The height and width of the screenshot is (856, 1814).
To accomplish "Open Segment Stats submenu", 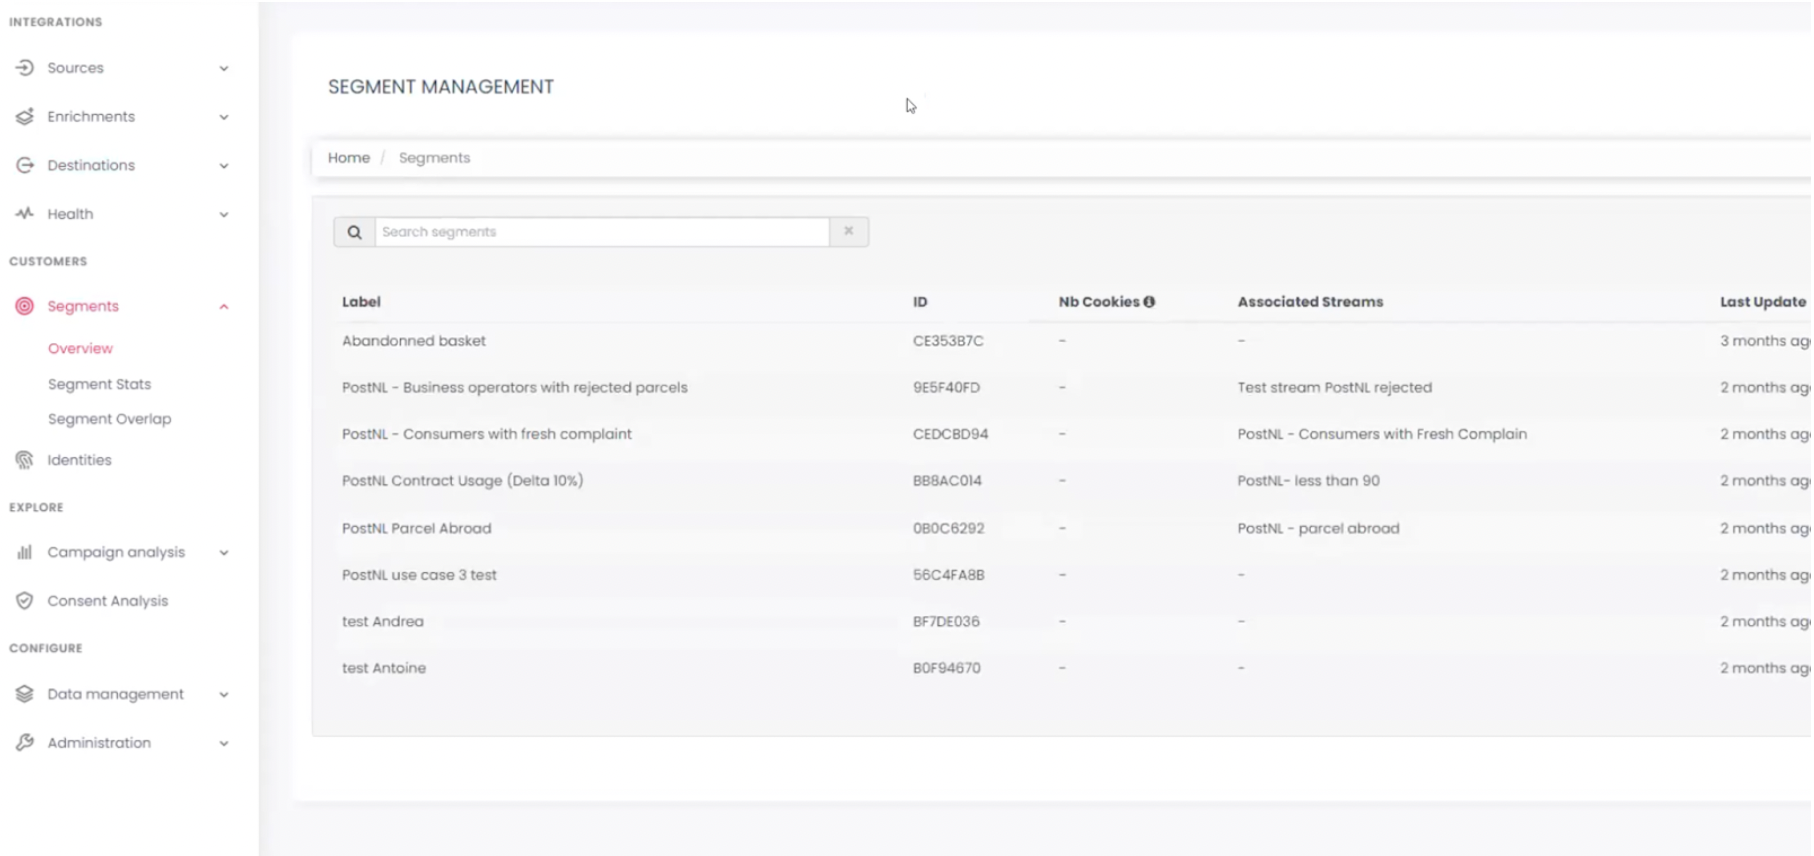I will [x=99, y=384].
